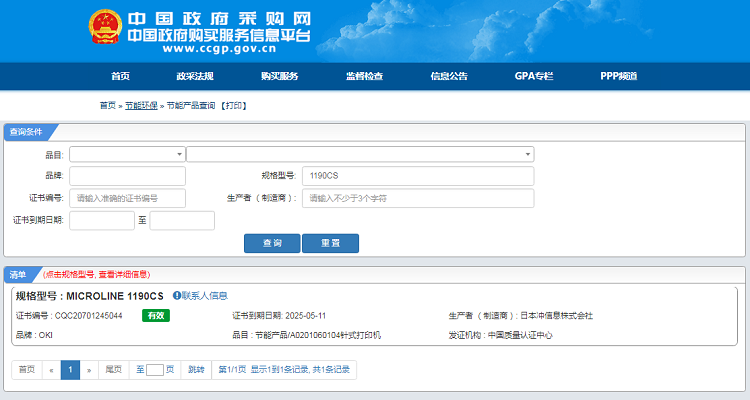This screenshot has width=750, height=400.
Task: Focus the 证书编号 input field
Action: click(x=127, y=198)
